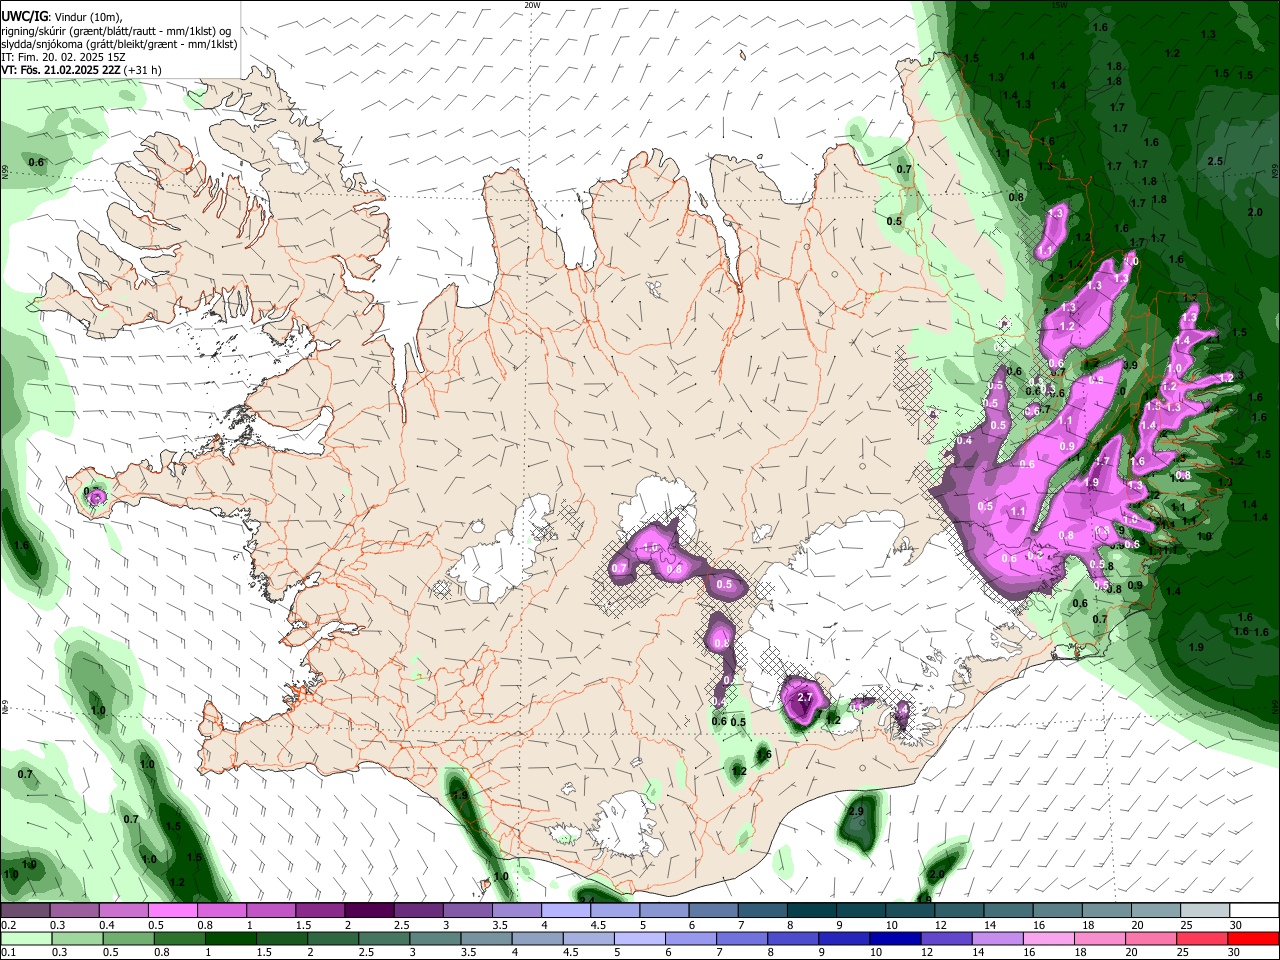1280x960 pixels.
Task: Pick the darkest purple swatch in the snow legend
Action: (x=368, y=911)
